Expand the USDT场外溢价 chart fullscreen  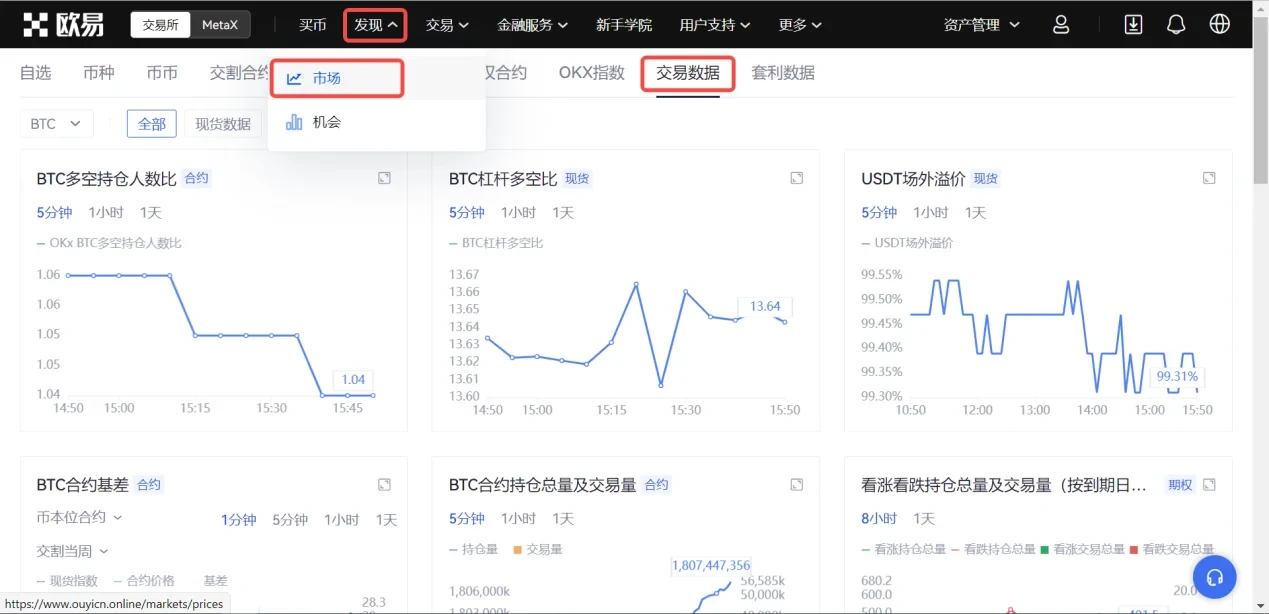1209,178
